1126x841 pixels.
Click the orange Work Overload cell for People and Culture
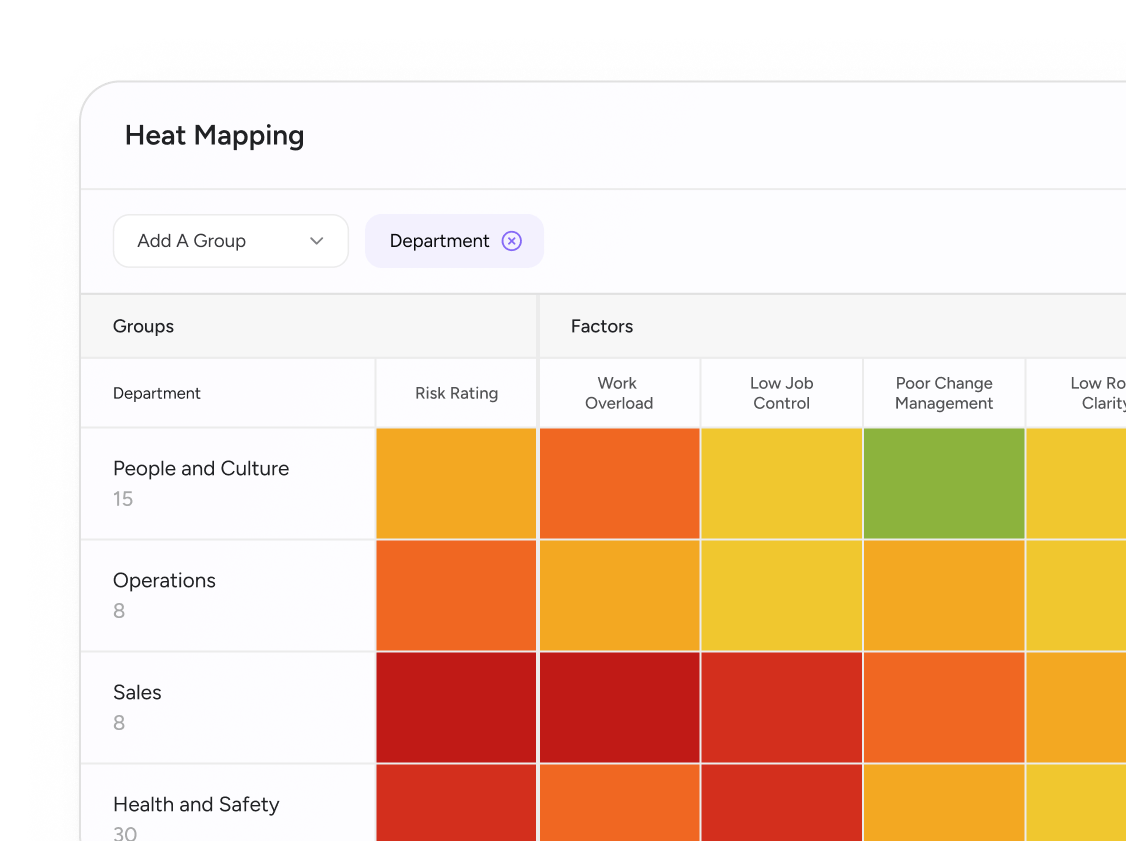618,483
